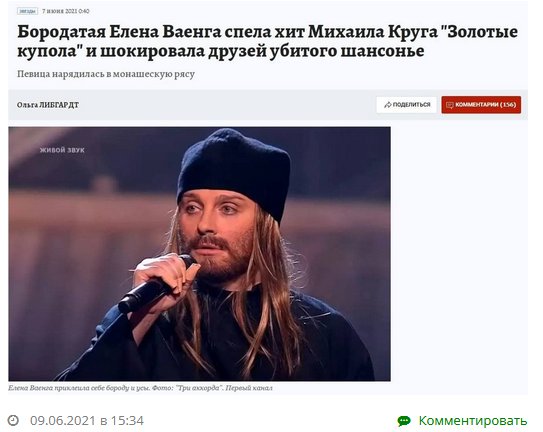Follow the green Комментировать link
The height and width of the screenshot is (432, 543).
click(x=473, y=421)
